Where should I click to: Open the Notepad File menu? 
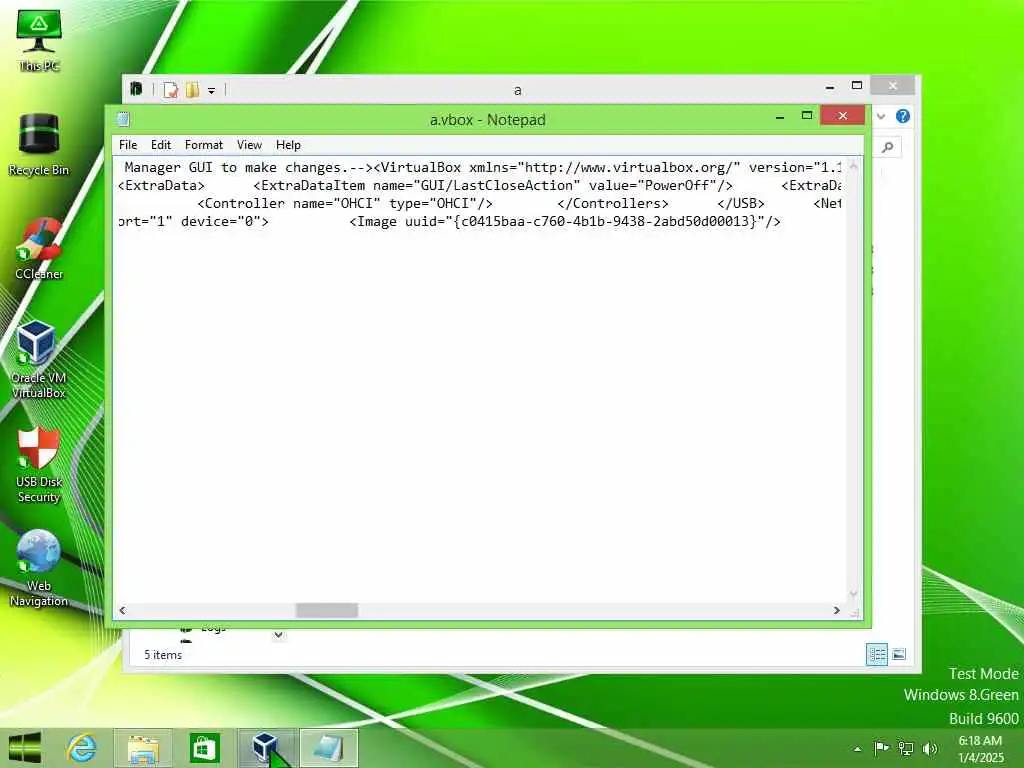tap(128, 145)
